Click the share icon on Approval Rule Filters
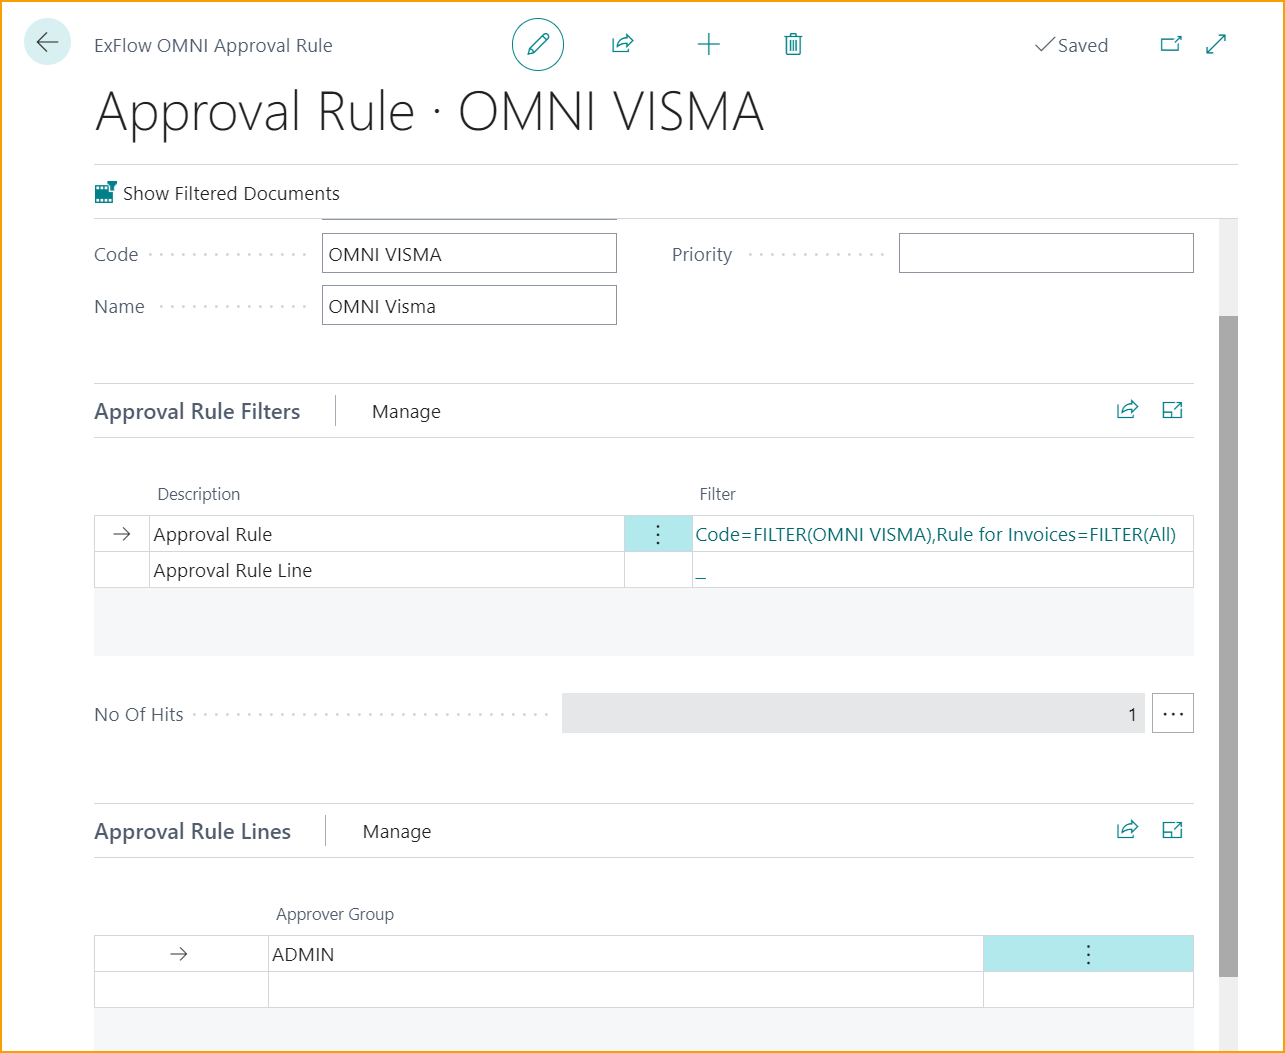Viewport: 1285px width, 1053px height. [1127, 410]
